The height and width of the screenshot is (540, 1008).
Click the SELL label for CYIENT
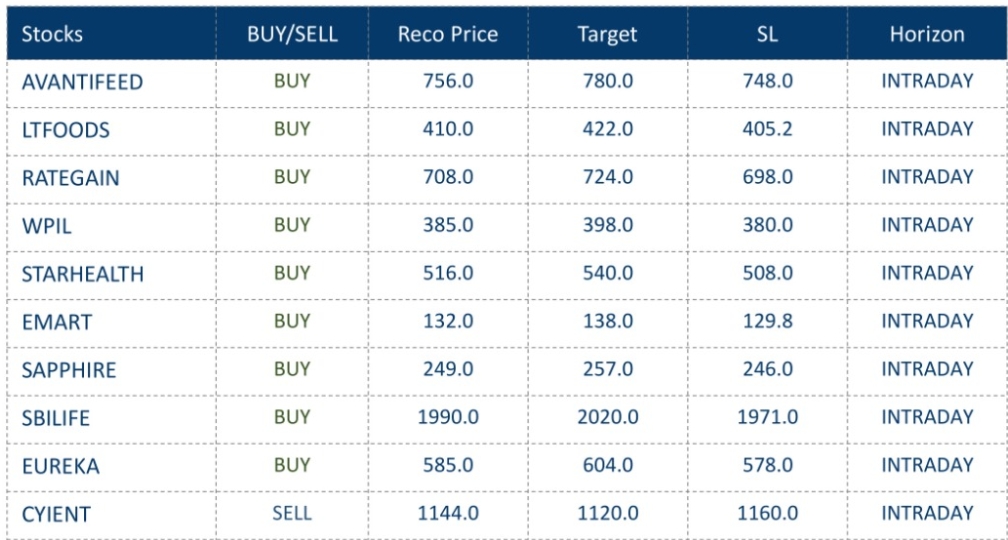click(x=292, y=513)
